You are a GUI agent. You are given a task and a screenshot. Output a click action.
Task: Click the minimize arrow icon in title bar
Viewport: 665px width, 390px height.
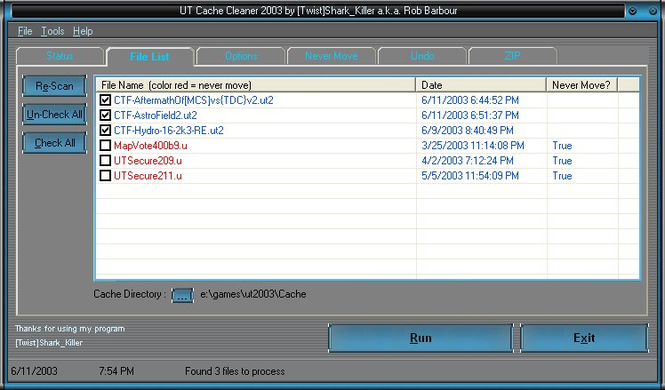(633, 11)
